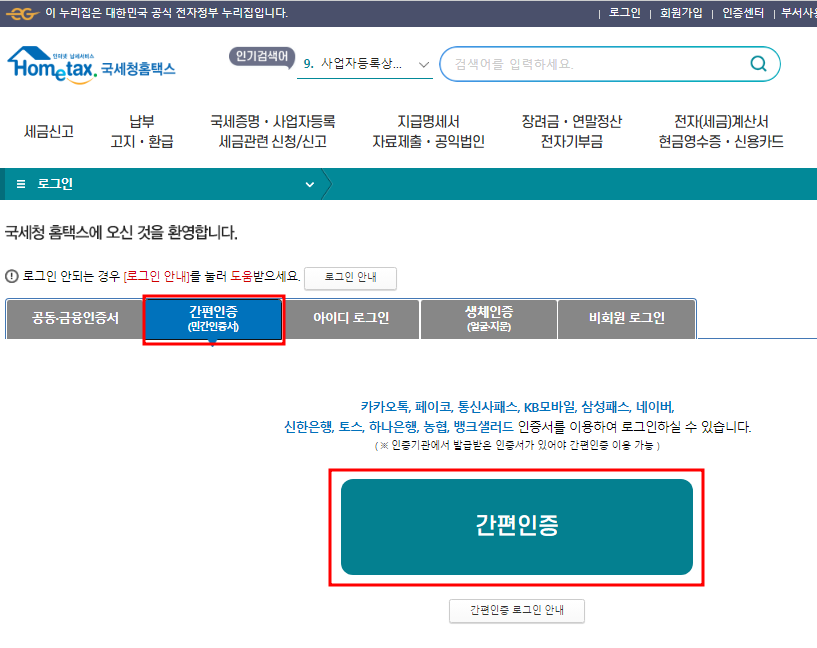
Task: Click the 로그인 안내 button
Action: click(350, 278)
